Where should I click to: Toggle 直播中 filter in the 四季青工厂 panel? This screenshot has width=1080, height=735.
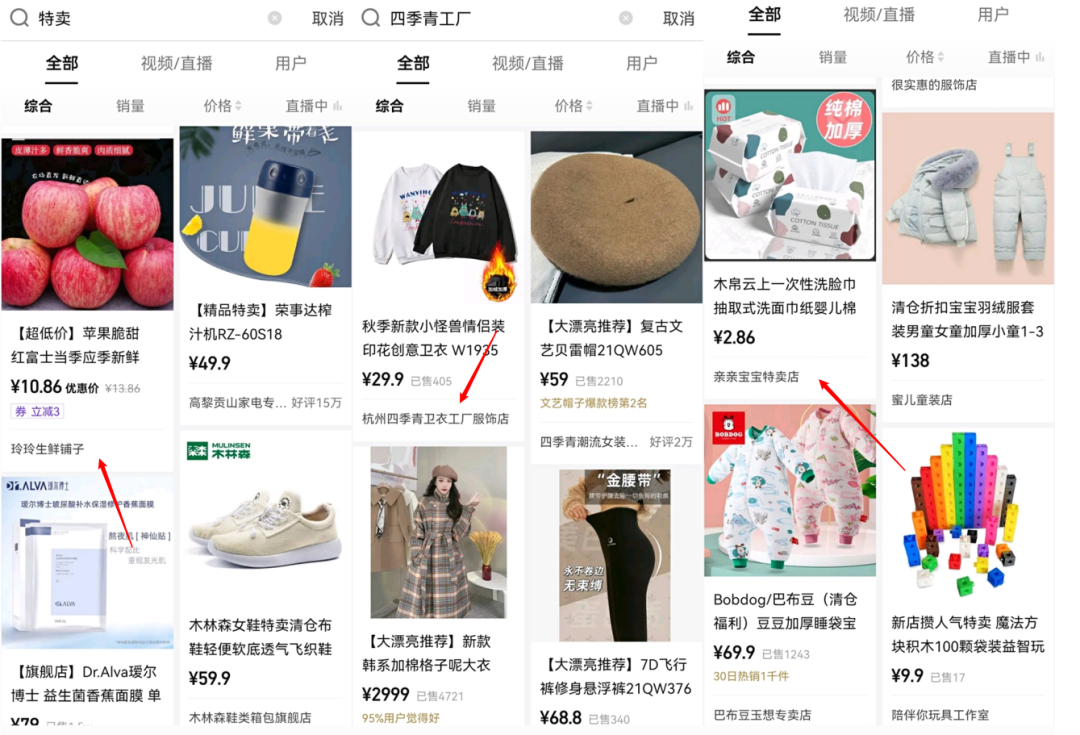(664, 105)
